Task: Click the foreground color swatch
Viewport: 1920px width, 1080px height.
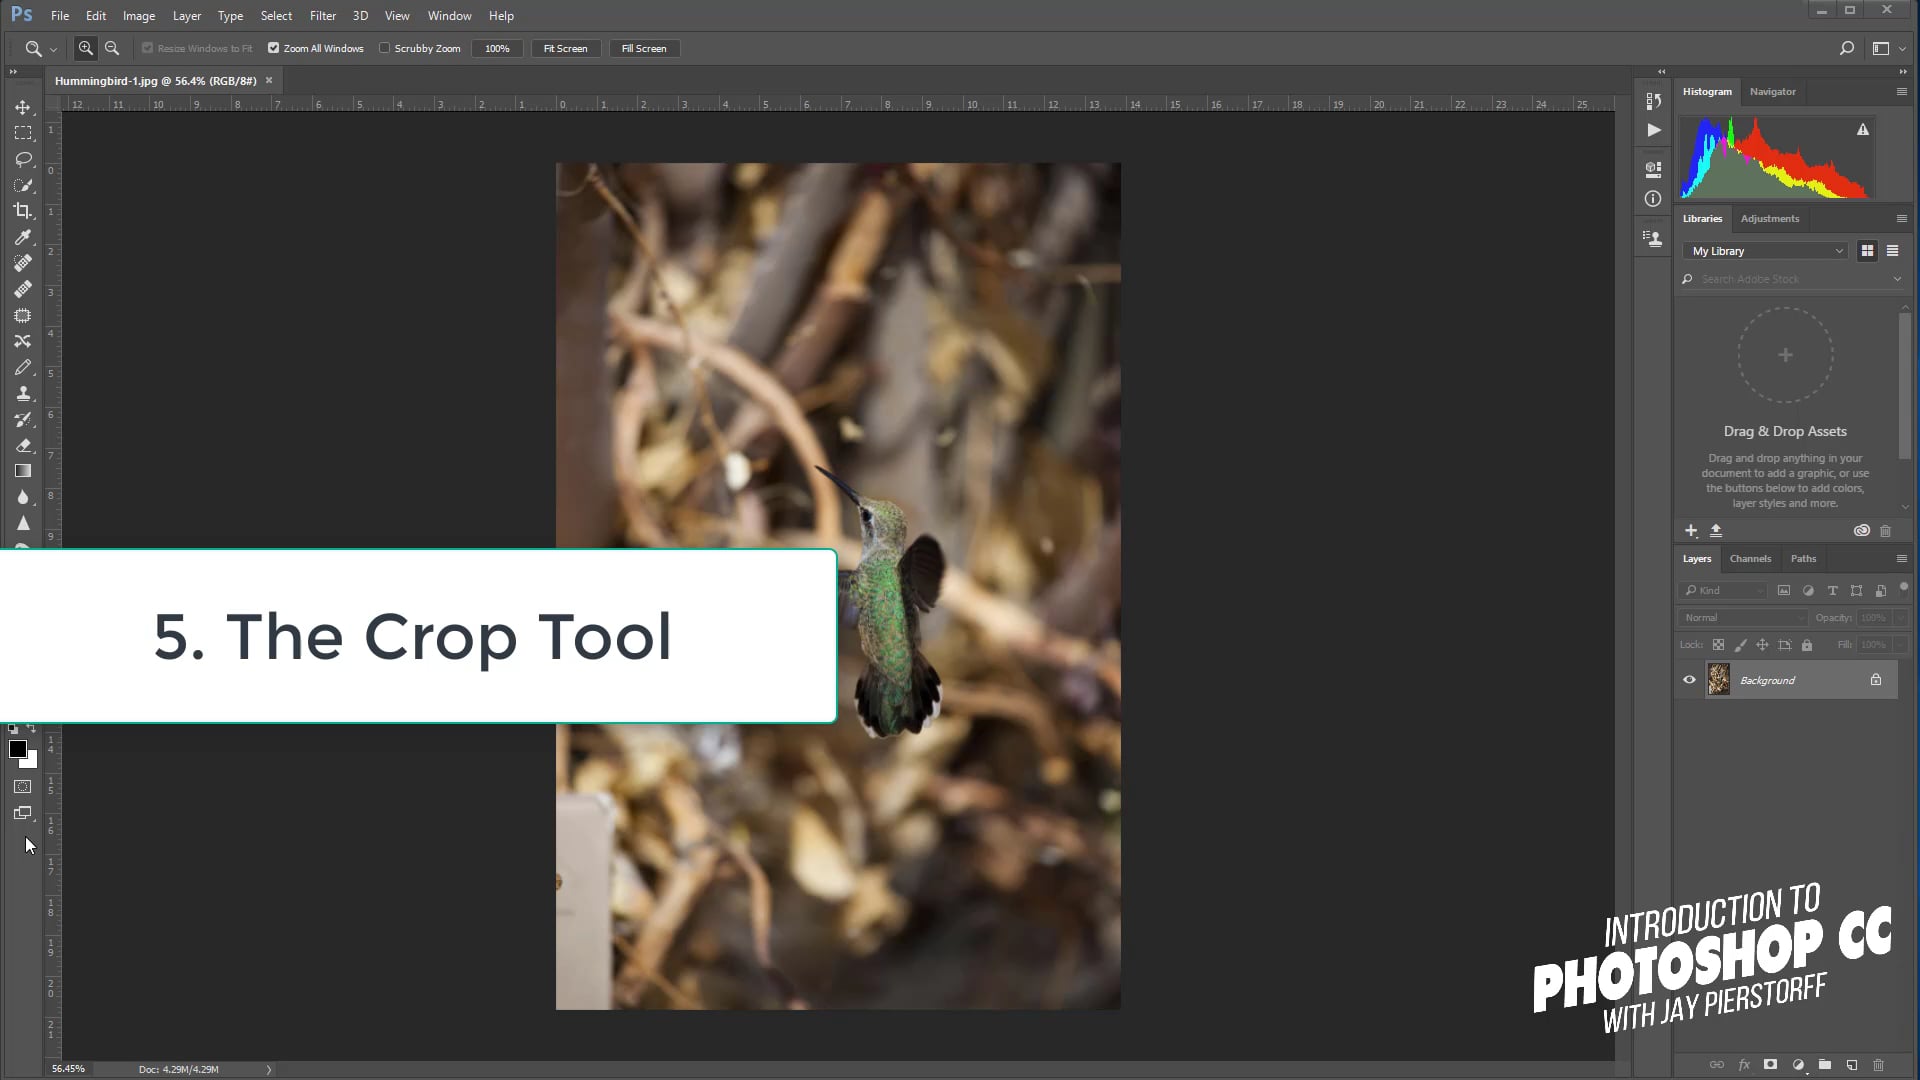Action: 18,749
